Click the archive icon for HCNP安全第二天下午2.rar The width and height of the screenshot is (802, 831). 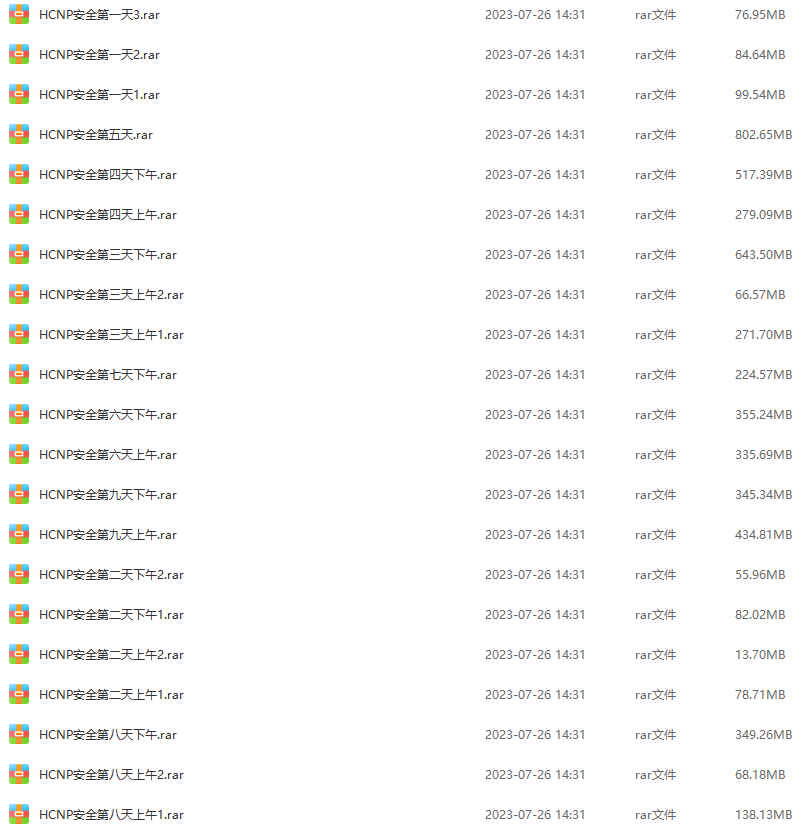19,574
